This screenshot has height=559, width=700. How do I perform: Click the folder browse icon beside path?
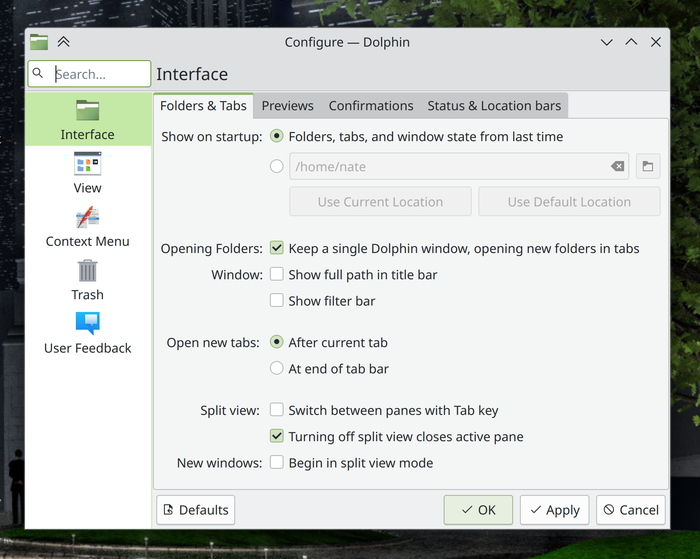click(647, 166)
